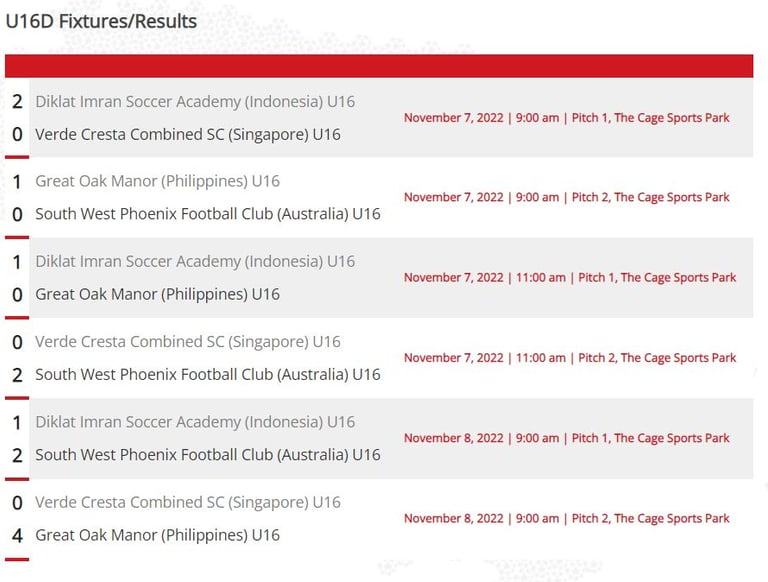Viewport: 768px width, 582px height.
Task: Open Great Oak Manor in the 11:00 am Pitch 1 match
Action: point(157,294)
